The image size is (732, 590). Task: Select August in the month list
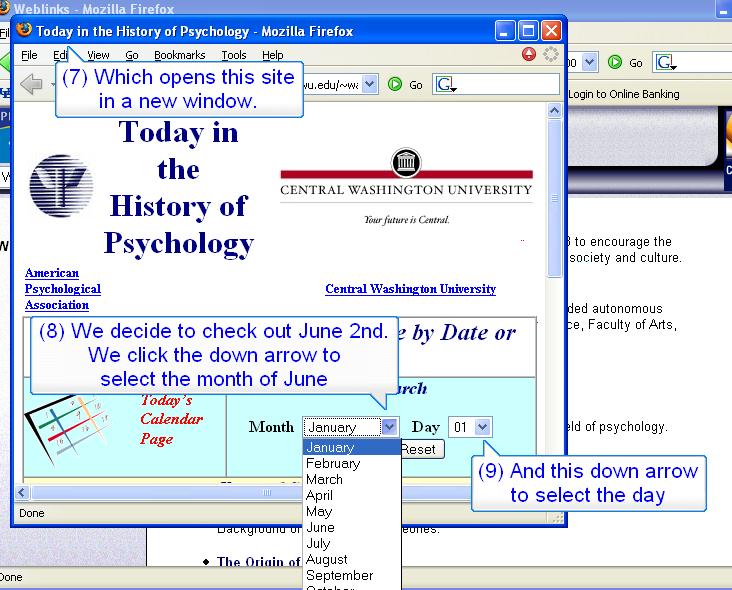click(x=352, y=559)
